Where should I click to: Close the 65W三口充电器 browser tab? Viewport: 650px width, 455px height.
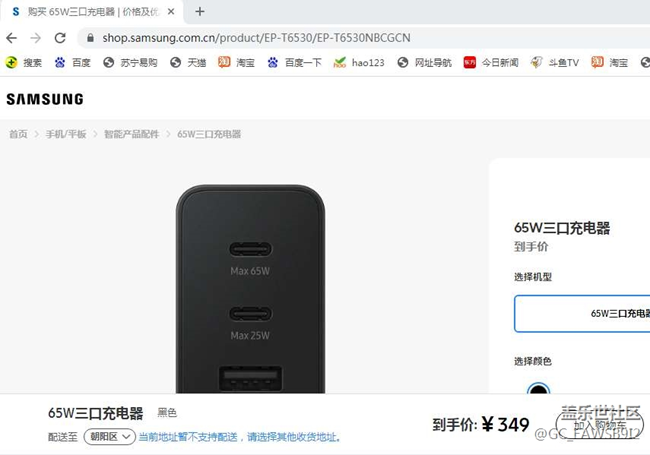click(171, 12)
